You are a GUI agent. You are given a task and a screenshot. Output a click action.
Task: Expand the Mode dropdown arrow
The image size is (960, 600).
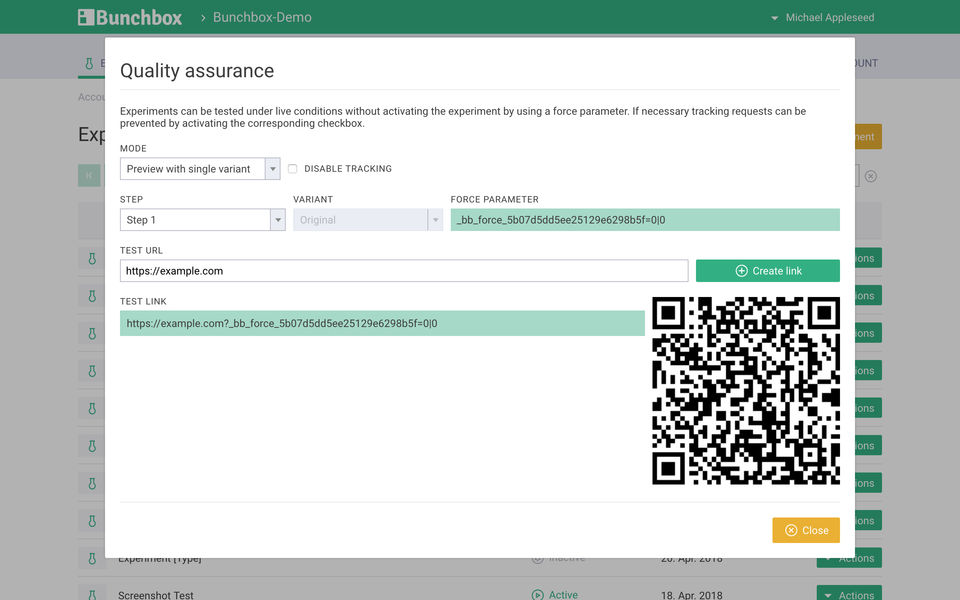[x=272, y=168]
